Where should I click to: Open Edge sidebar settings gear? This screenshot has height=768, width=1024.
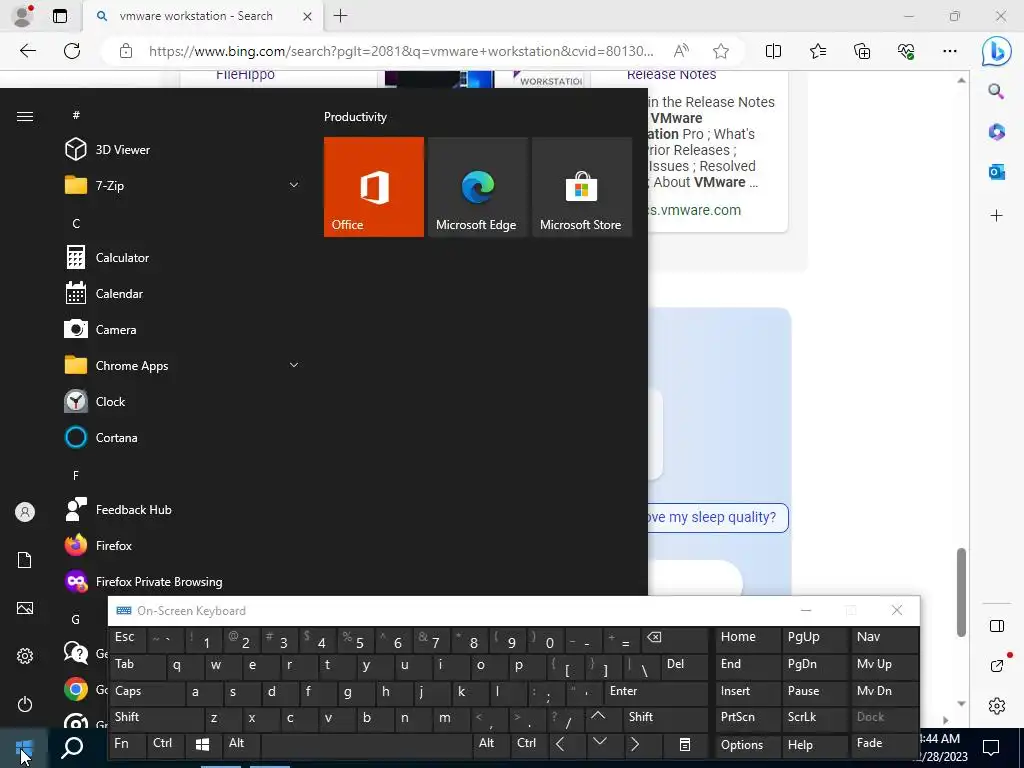click(997, 706)
